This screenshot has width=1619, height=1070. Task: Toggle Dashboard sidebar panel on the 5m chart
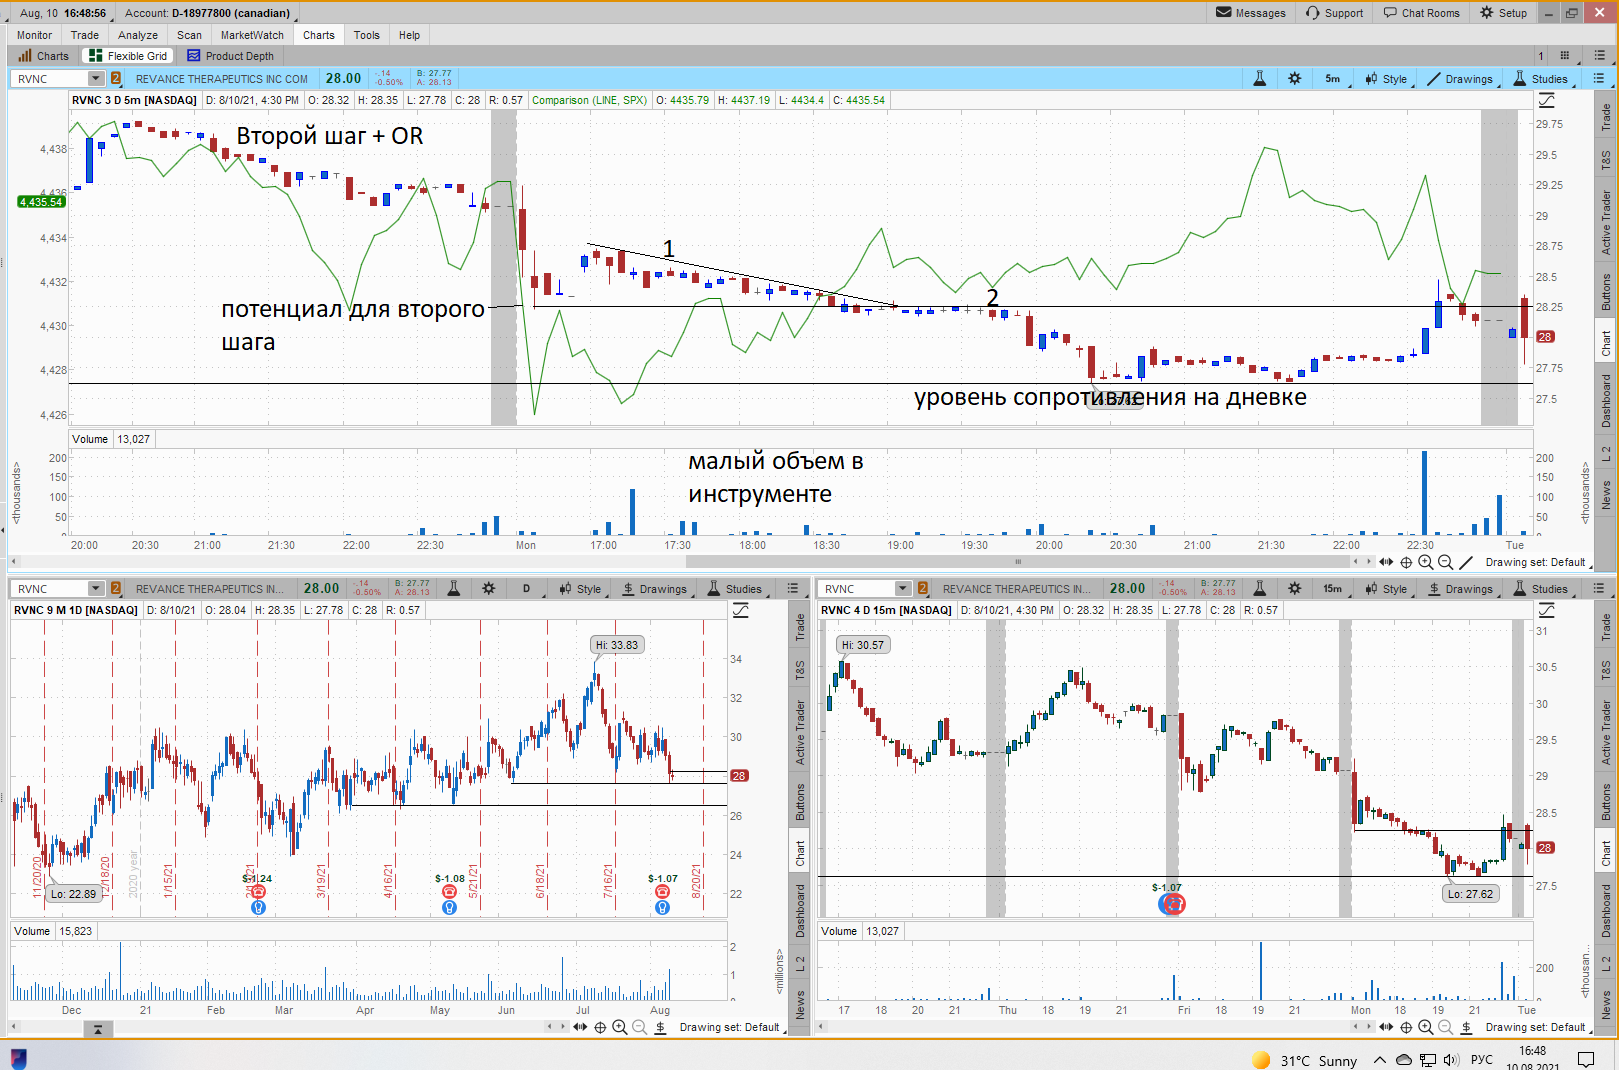1606,400
